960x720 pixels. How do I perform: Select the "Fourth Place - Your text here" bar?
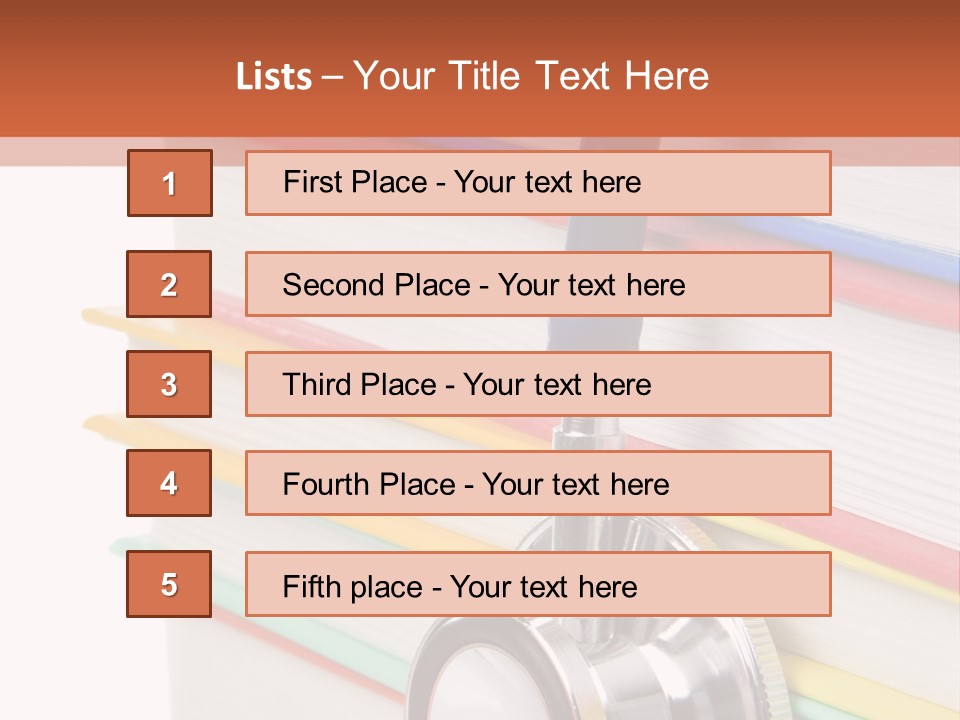coord(538,483)
